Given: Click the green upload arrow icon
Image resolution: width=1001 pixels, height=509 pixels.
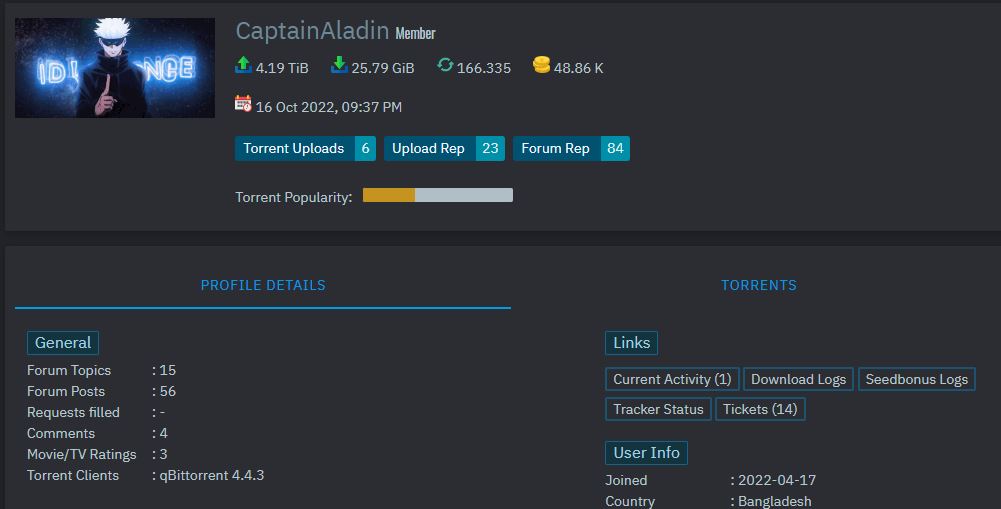Looking at the screenshot, I should pyautogui.click(x=243, y=65).
